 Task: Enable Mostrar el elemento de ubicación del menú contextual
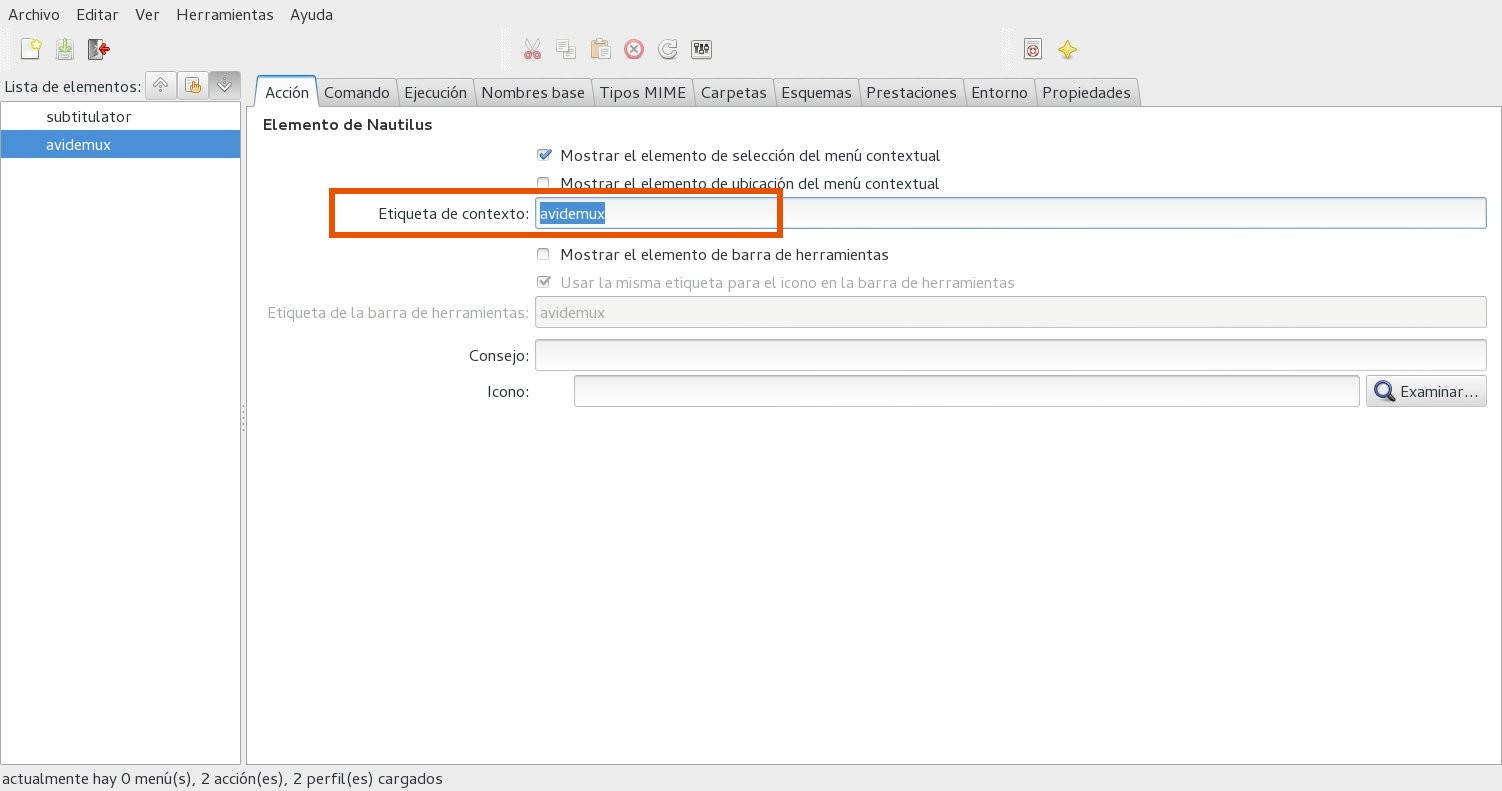pos(544,183)
